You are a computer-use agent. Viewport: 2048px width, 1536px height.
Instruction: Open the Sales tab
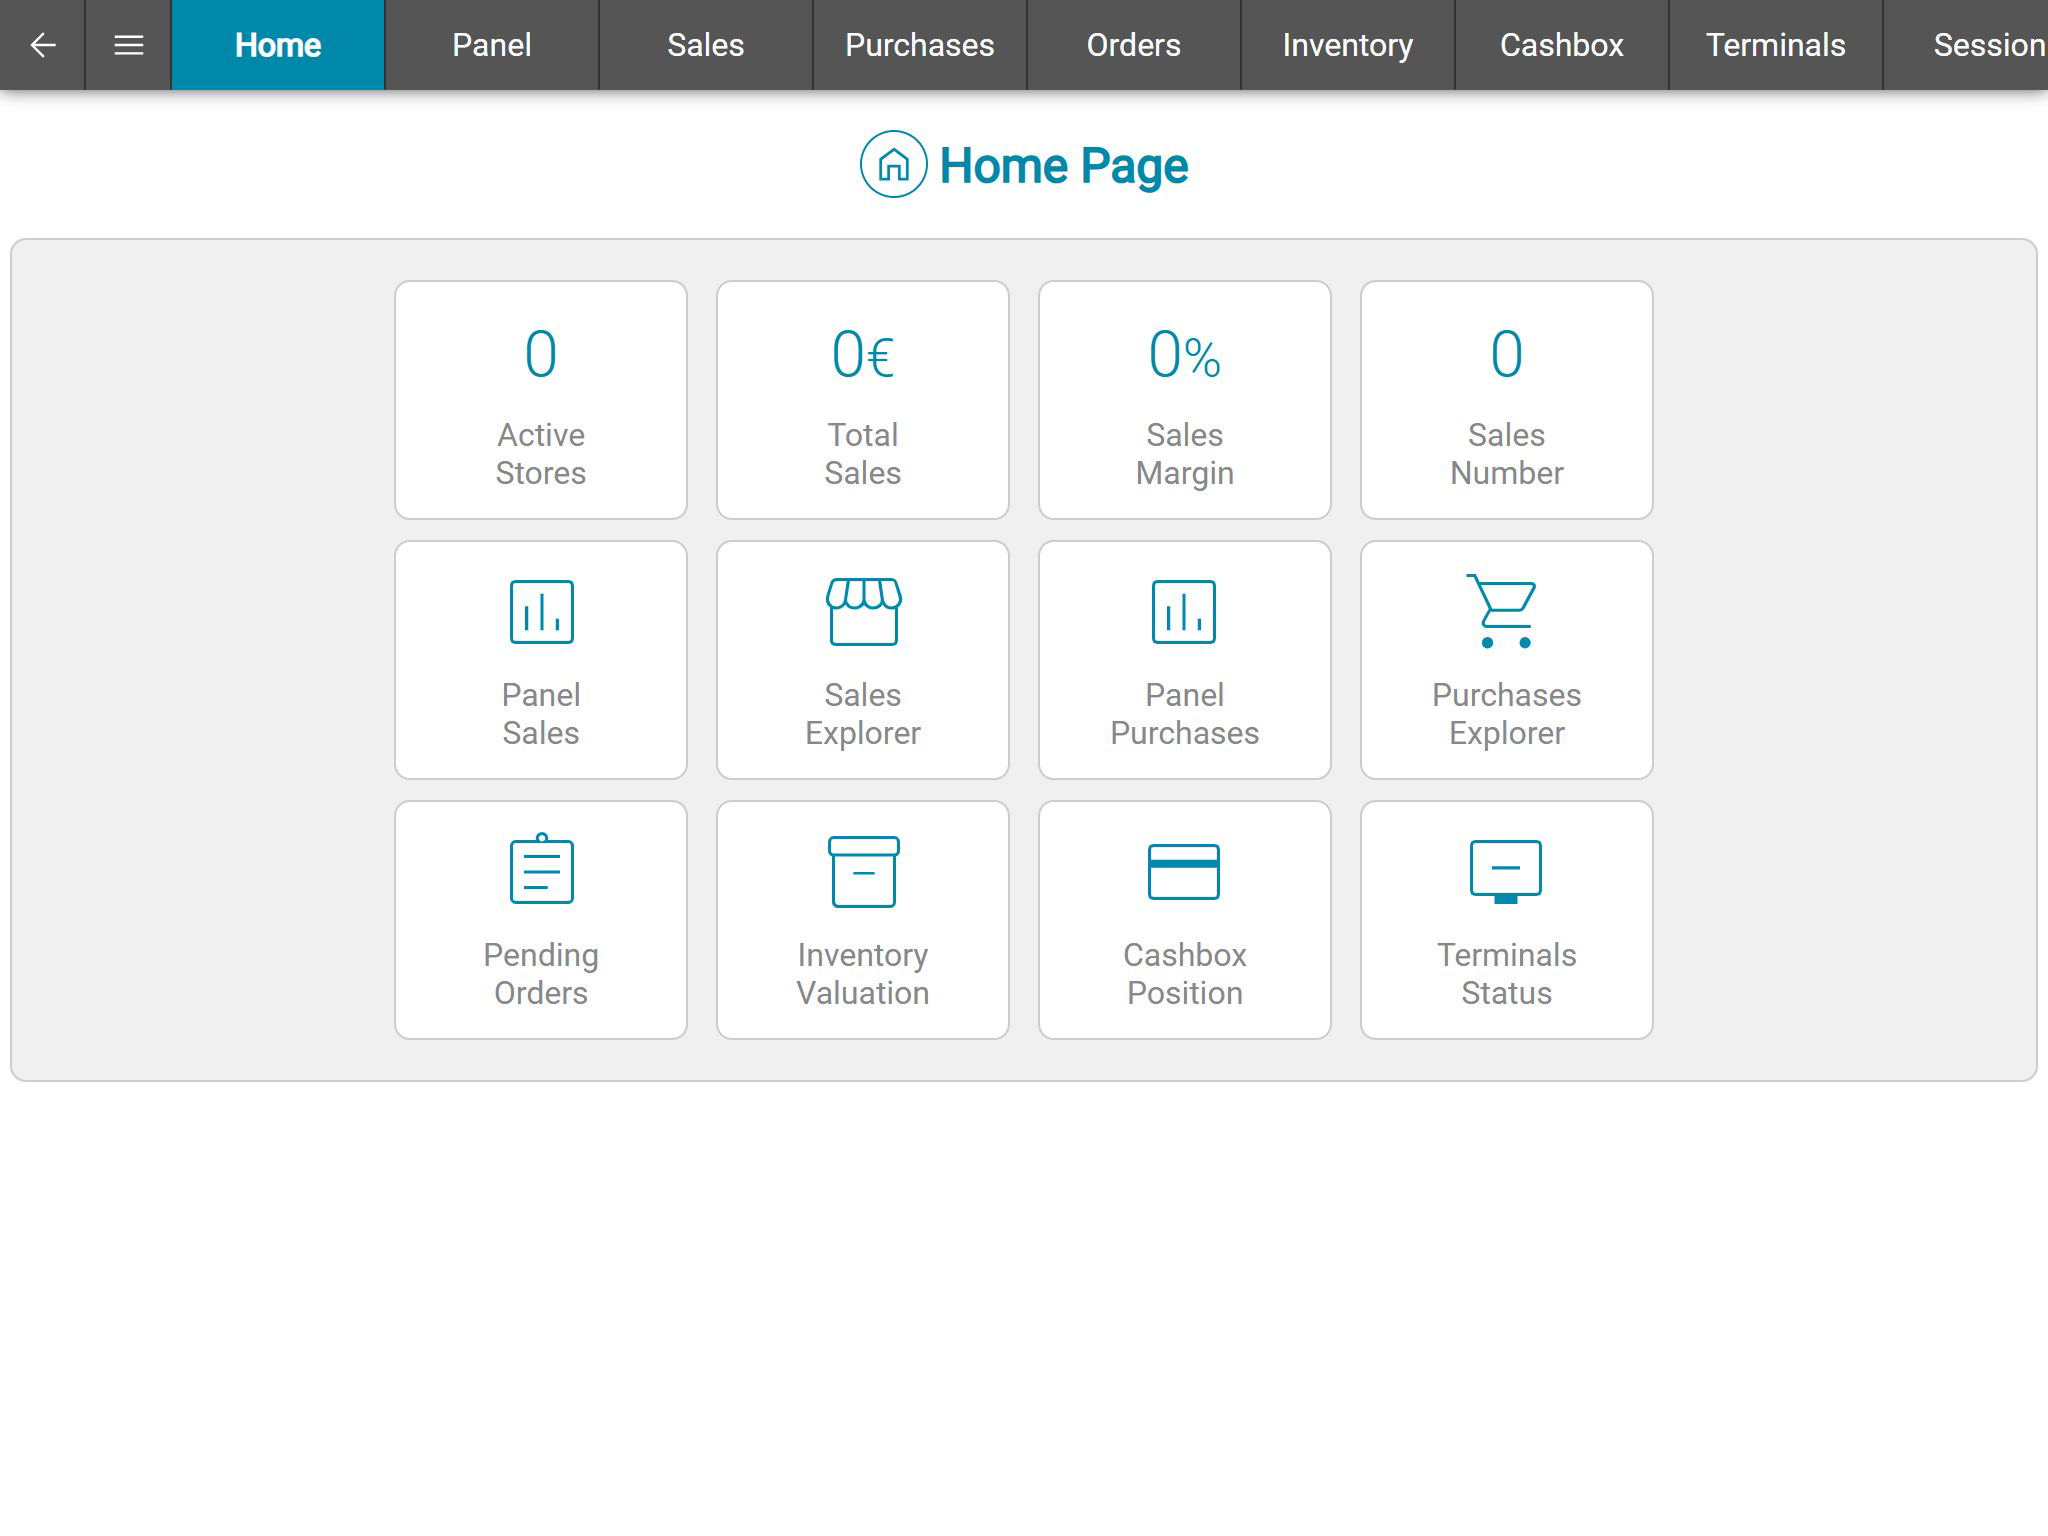[705, 45]
